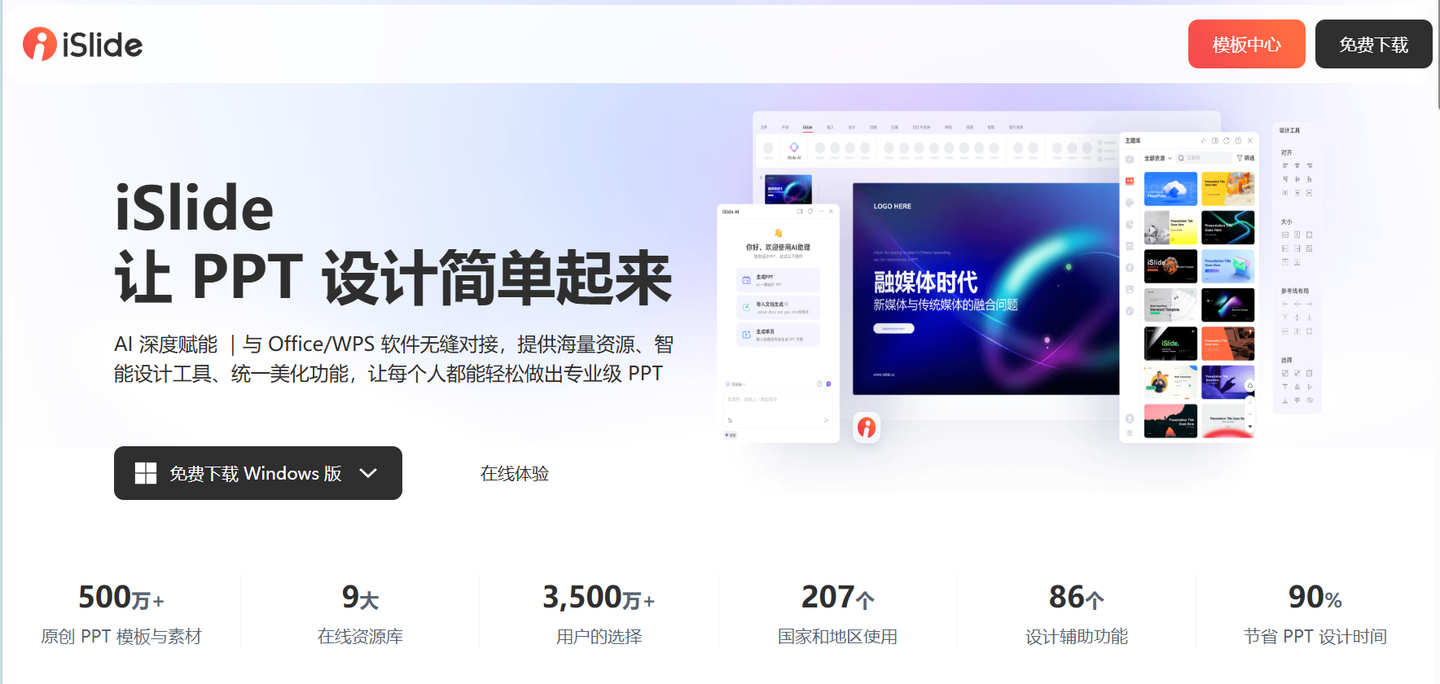Click the dark 免费下载 header button
Viewport: 1440px width, 684px height.
coord(1373,44)
